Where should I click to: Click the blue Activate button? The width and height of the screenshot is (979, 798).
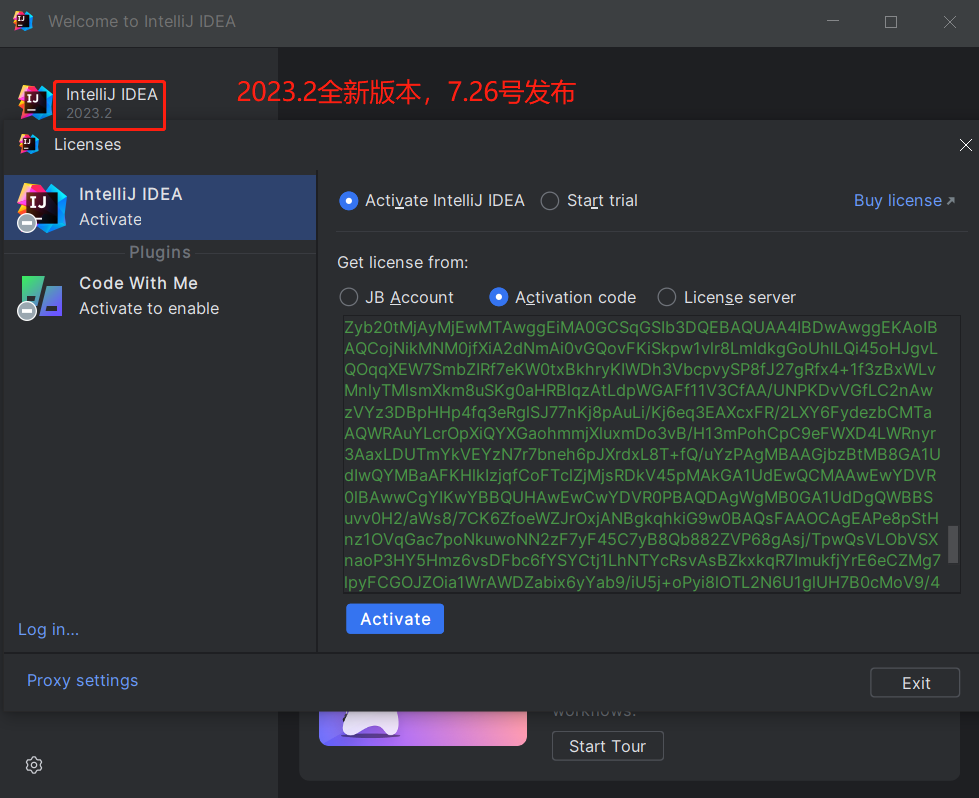[x=395, y=619]
